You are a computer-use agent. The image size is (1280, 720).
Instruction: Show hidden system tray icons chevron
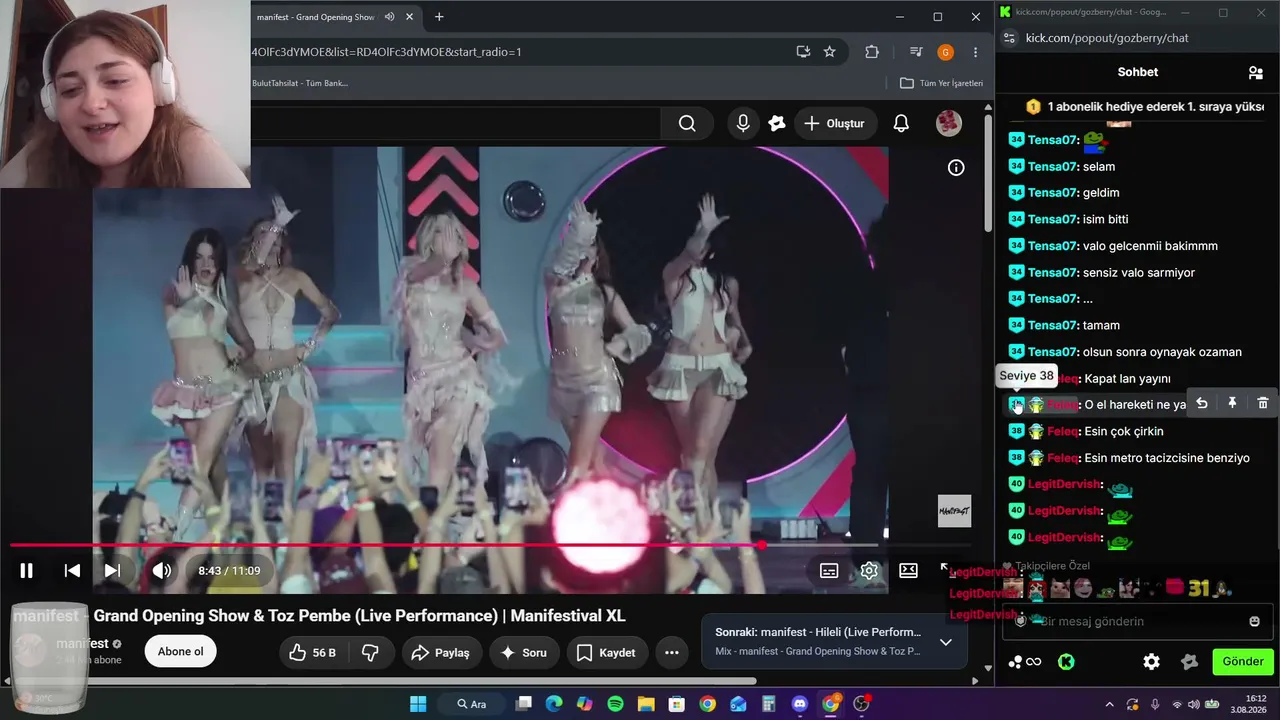pos(1109,704)
